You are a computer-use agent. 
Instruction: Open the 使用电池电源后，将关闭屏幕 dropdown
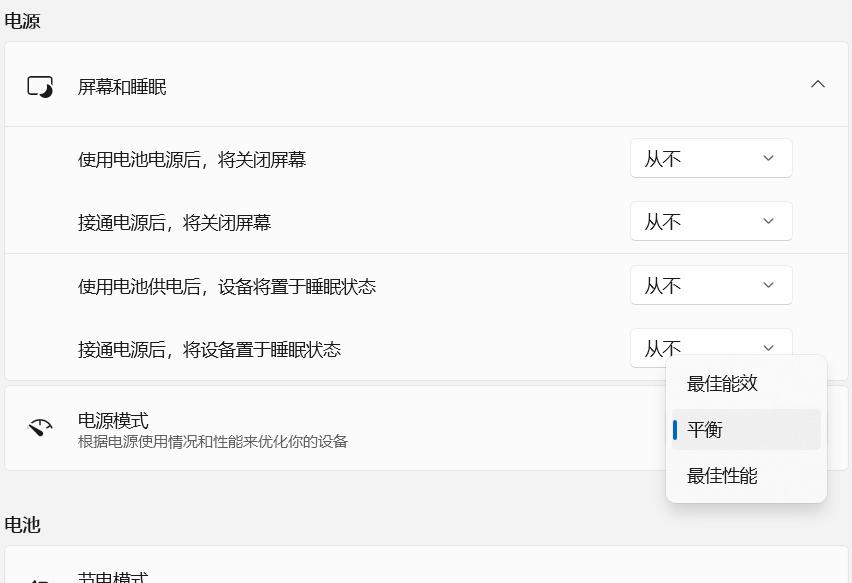(x=711, y=158)
